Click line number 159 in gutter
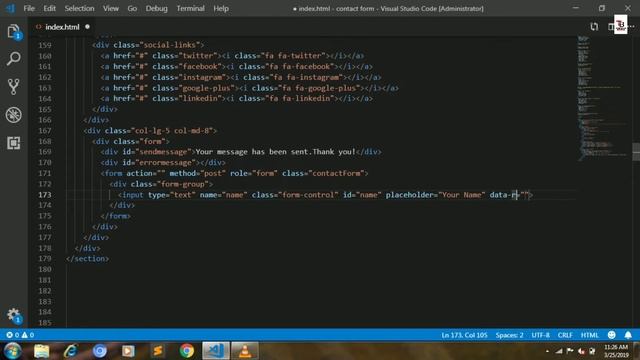The height and width of the screenshot is (360, 640). click(x=44, y=45)
